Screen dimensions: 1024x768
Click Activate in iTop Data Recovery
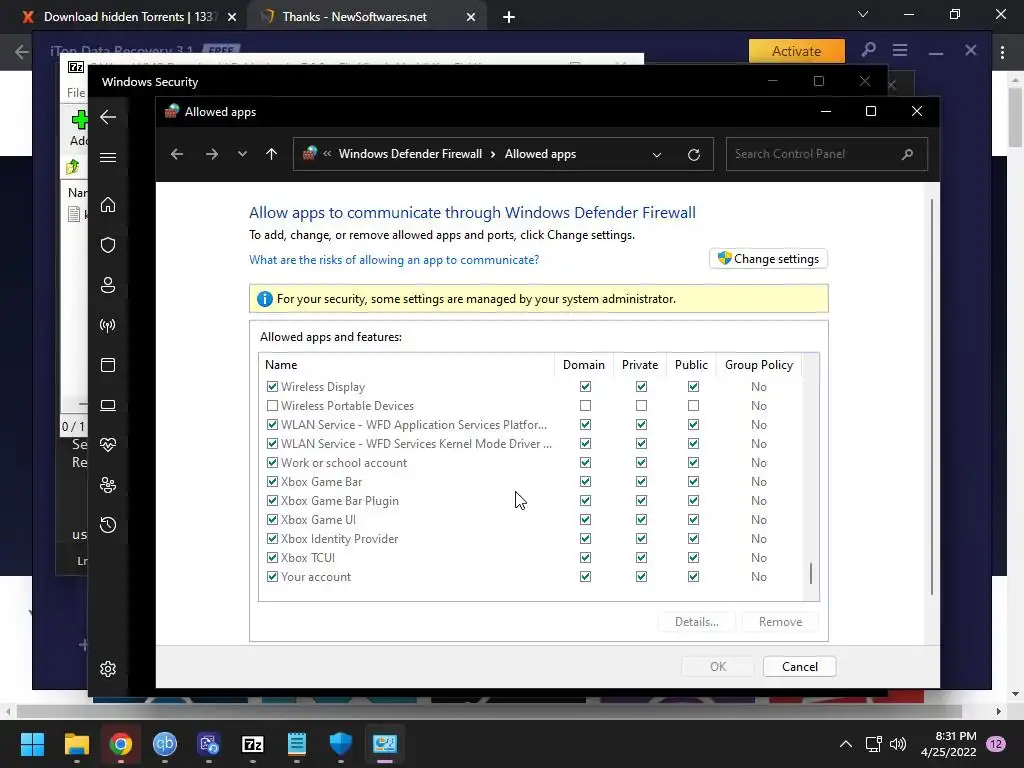797,51
